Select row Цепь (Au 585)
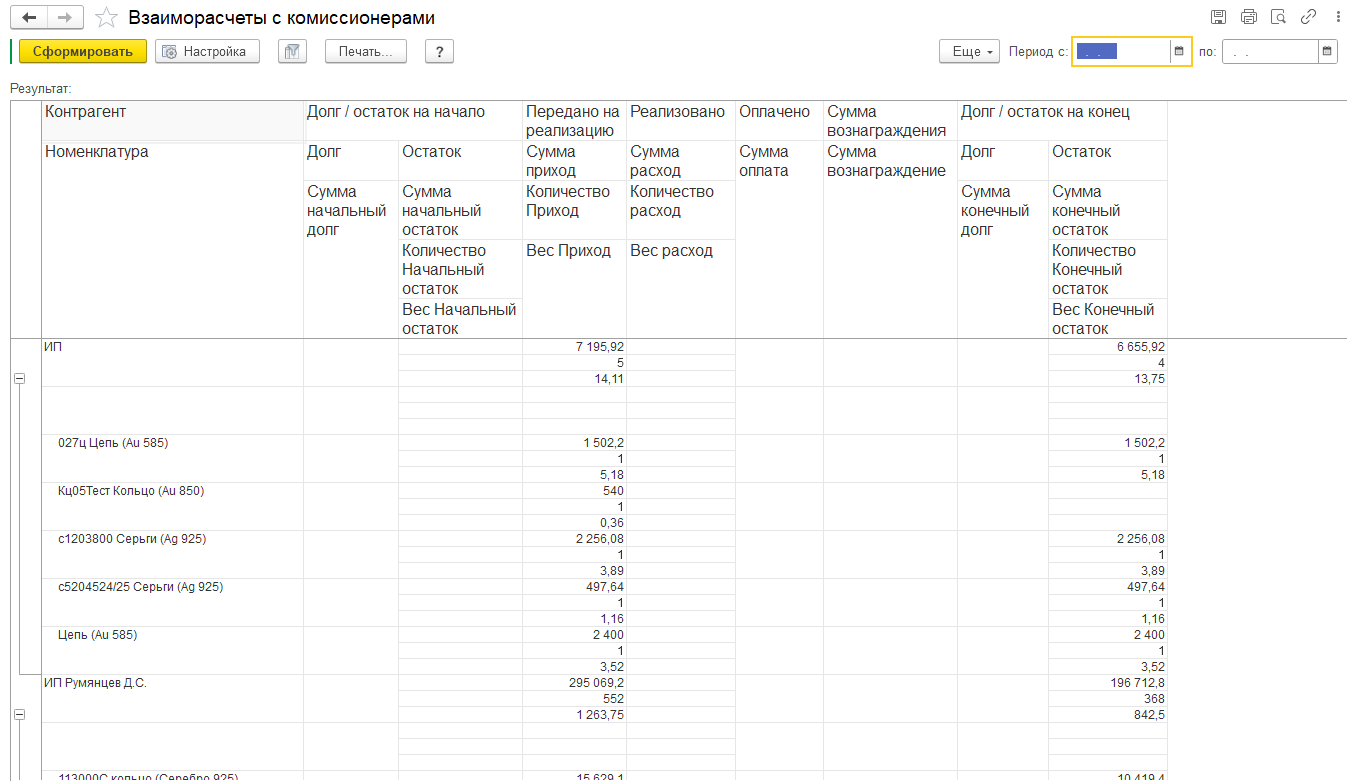This screenshot has width=1347, height=781. click(172, 650)
